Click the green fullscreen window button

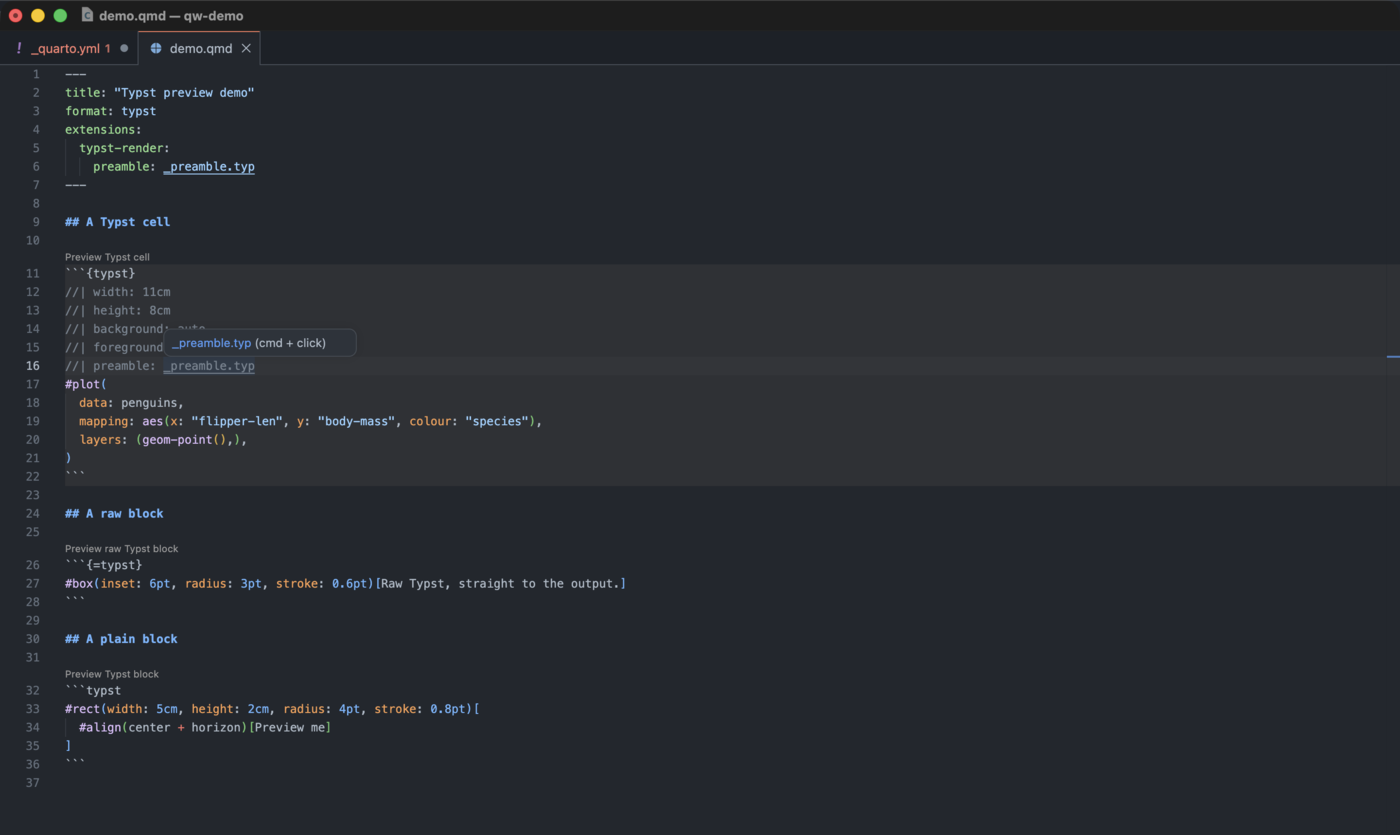point(60,15)
